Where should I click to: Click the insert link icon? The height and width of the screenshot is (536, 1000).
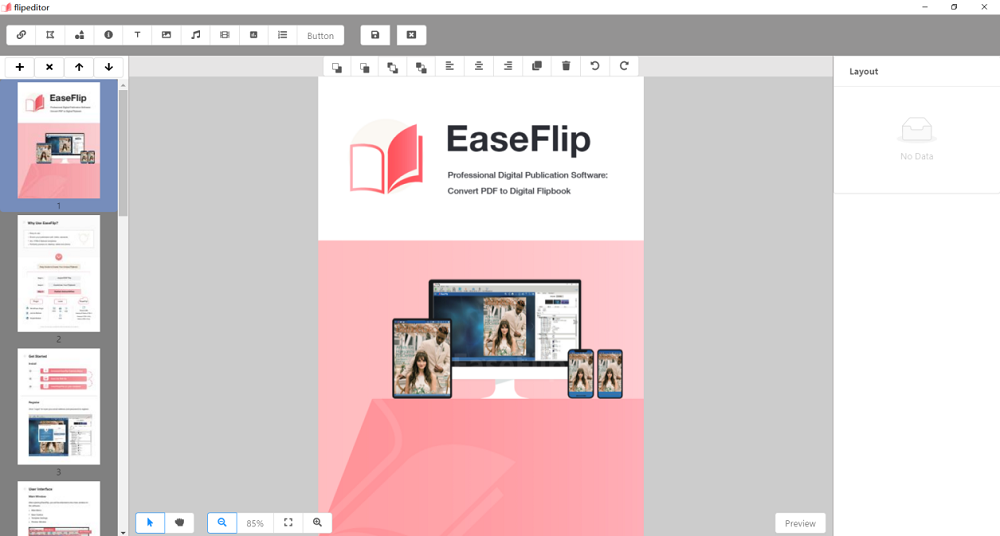(x=21, y=35)
